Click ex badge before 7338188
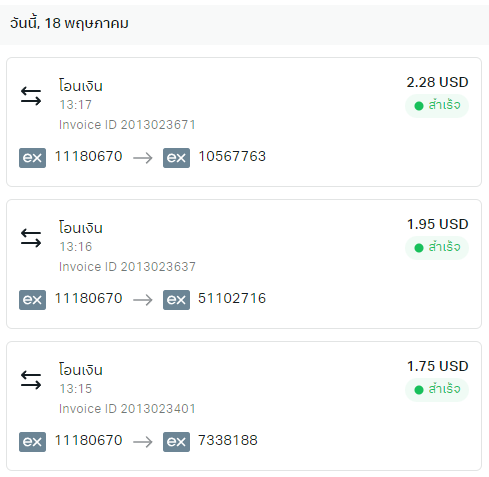 click(x=176, y=442)
